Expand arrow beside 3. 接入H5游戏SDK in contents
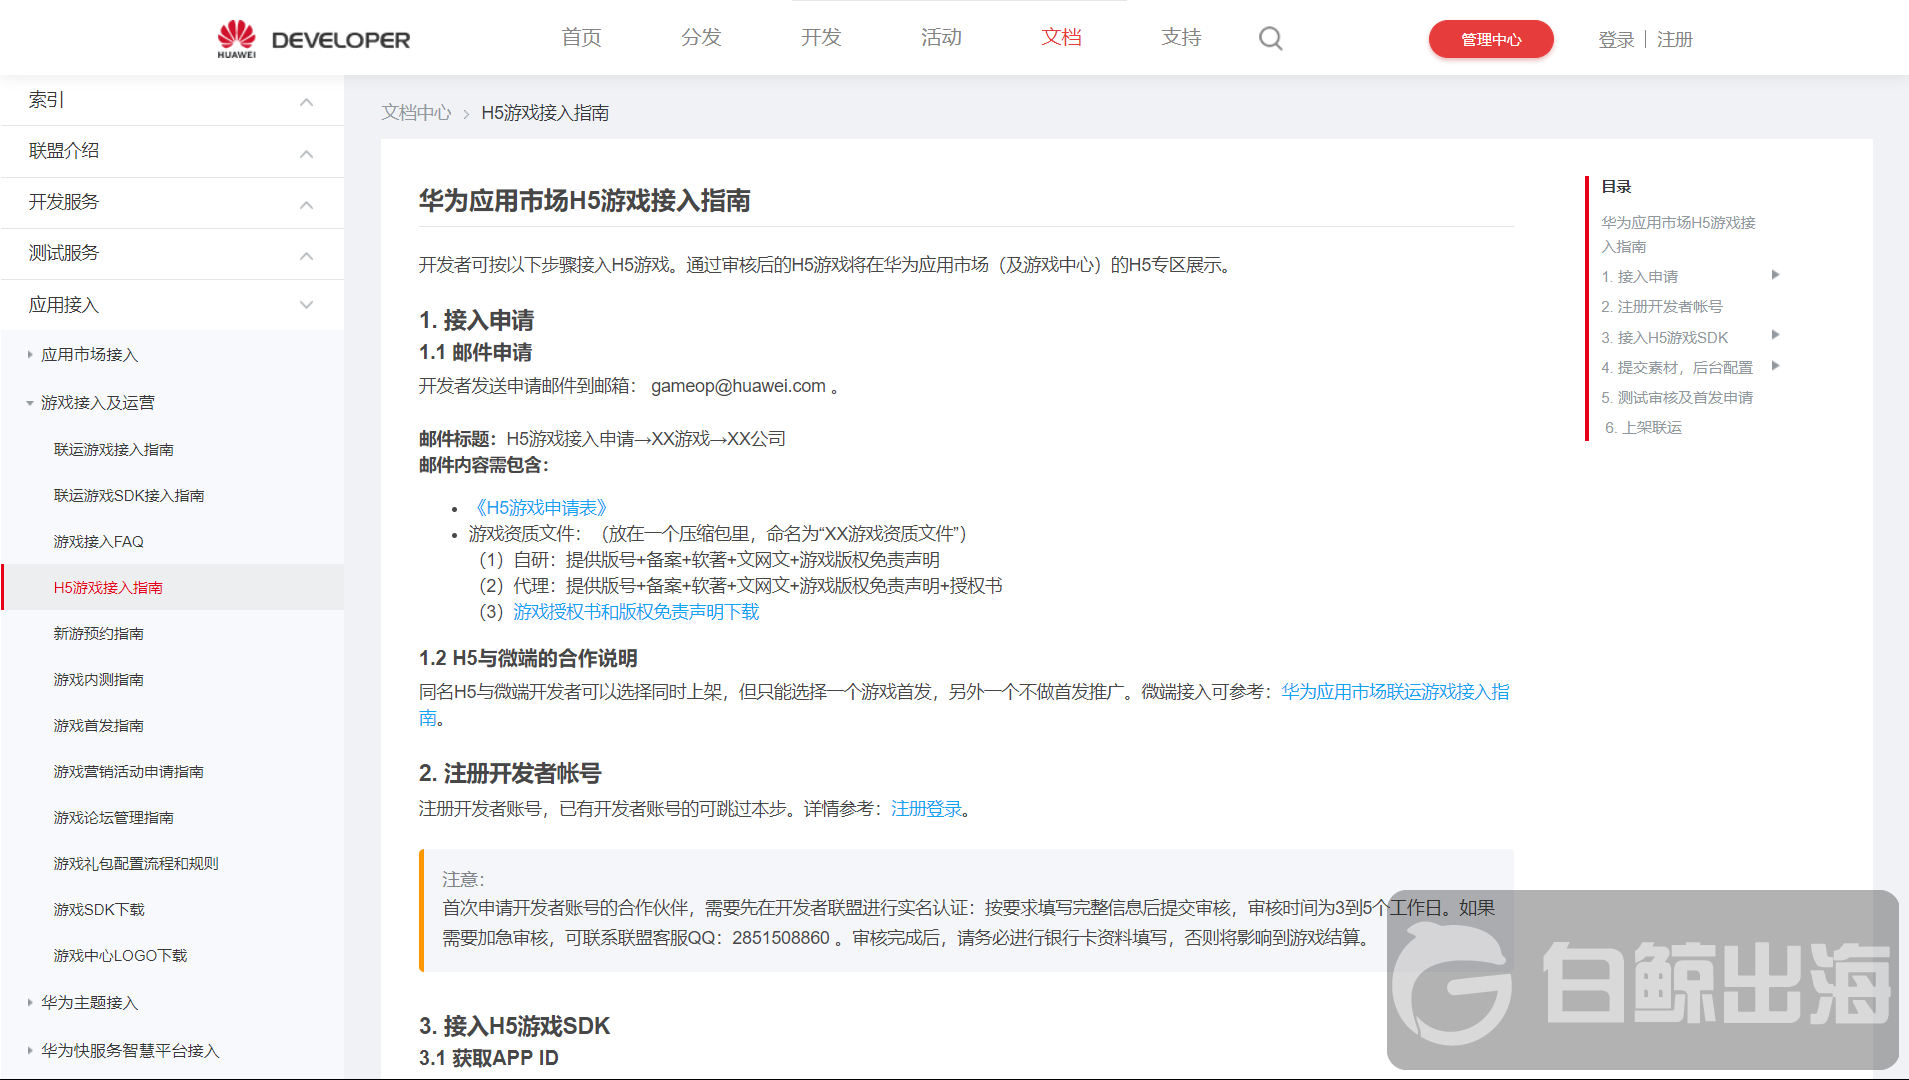 [1775, 335]
